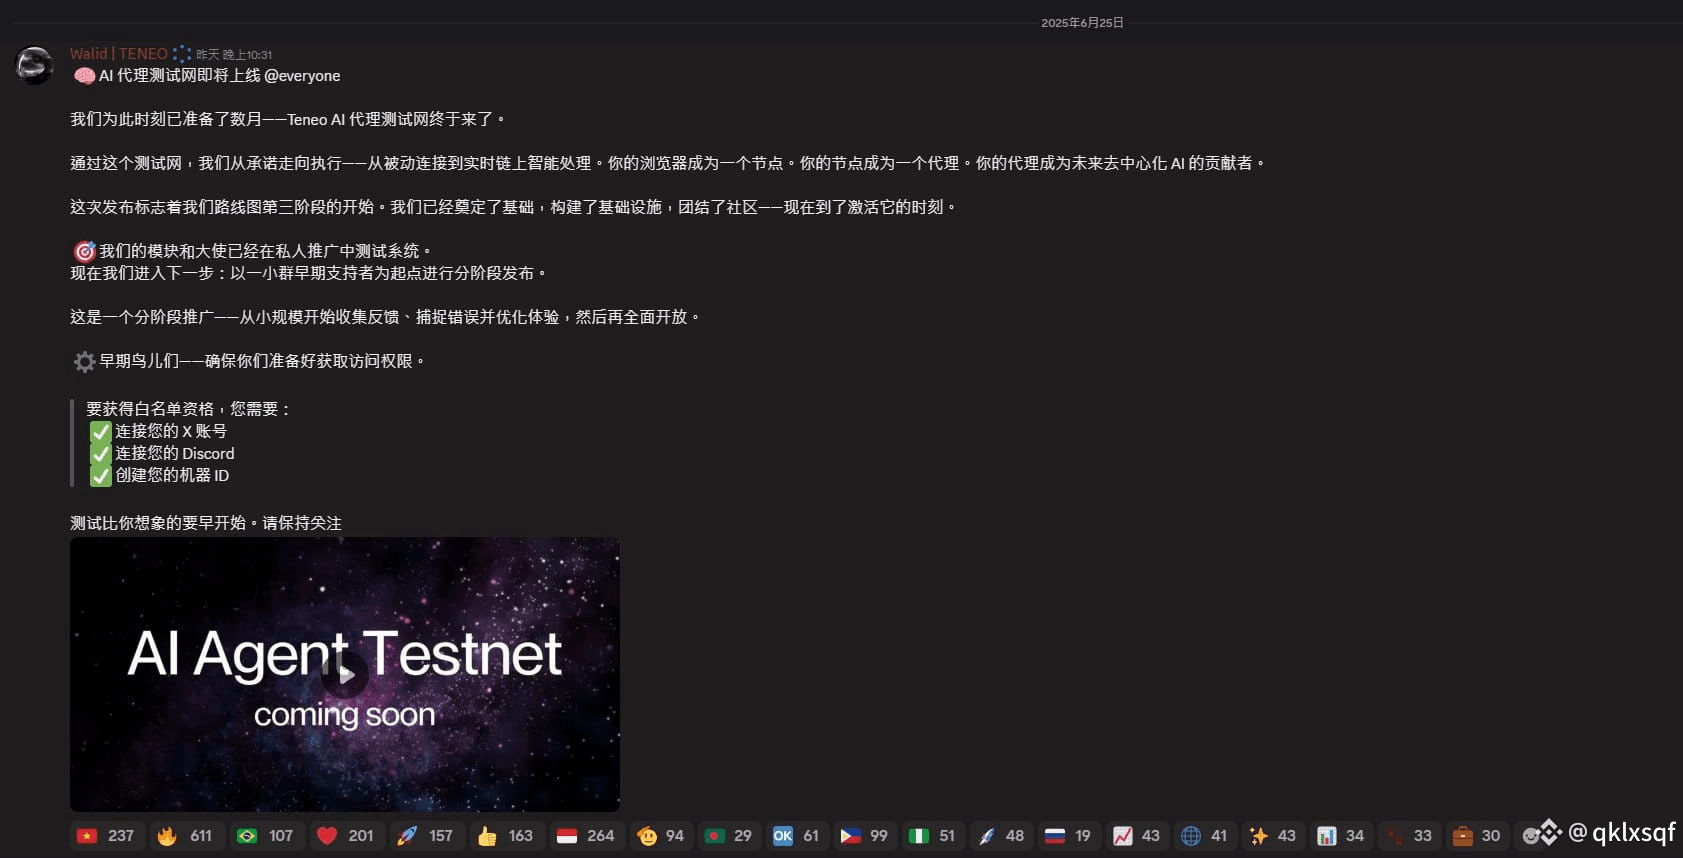Screen dimensions: 1683x858
Task: Add the OK reaction with 61
Action: pos(798,836)
